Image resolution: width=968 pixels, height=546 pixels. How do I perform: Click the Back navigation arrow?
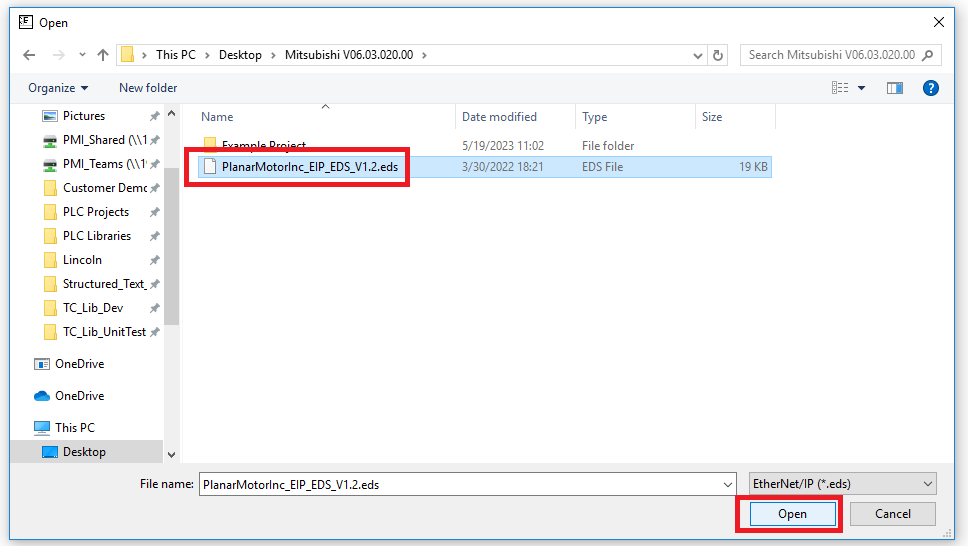click(29, 55)
